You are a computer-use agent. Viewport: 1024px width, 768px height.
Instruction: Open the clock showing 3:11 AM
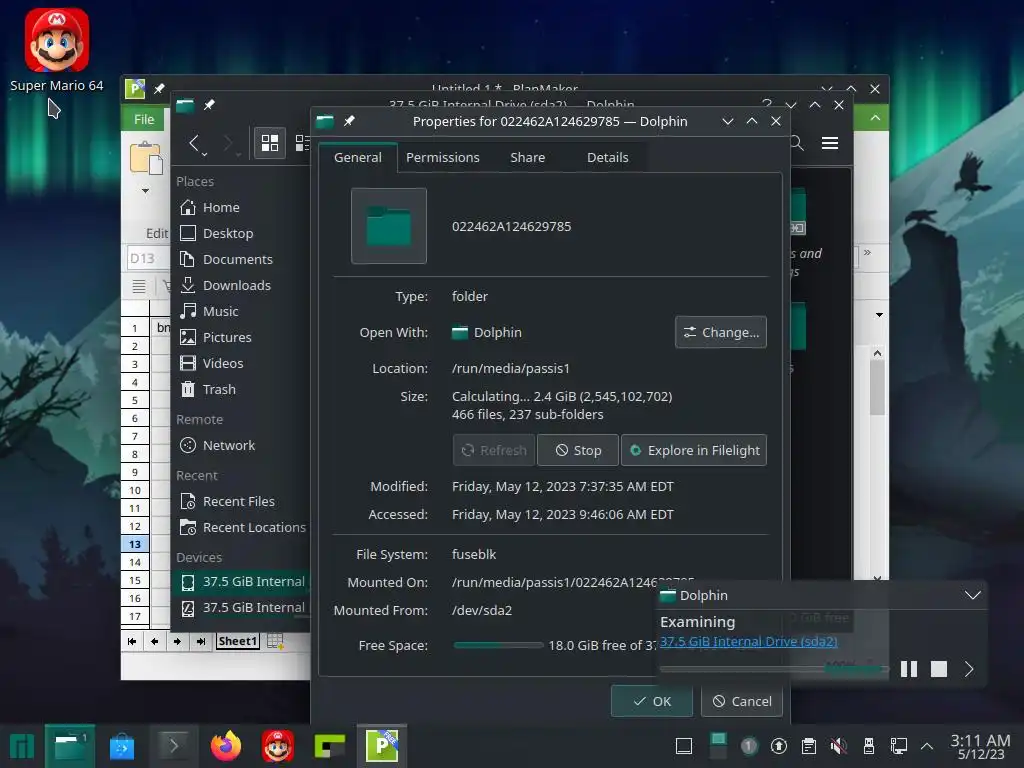(x=980, y=746)
